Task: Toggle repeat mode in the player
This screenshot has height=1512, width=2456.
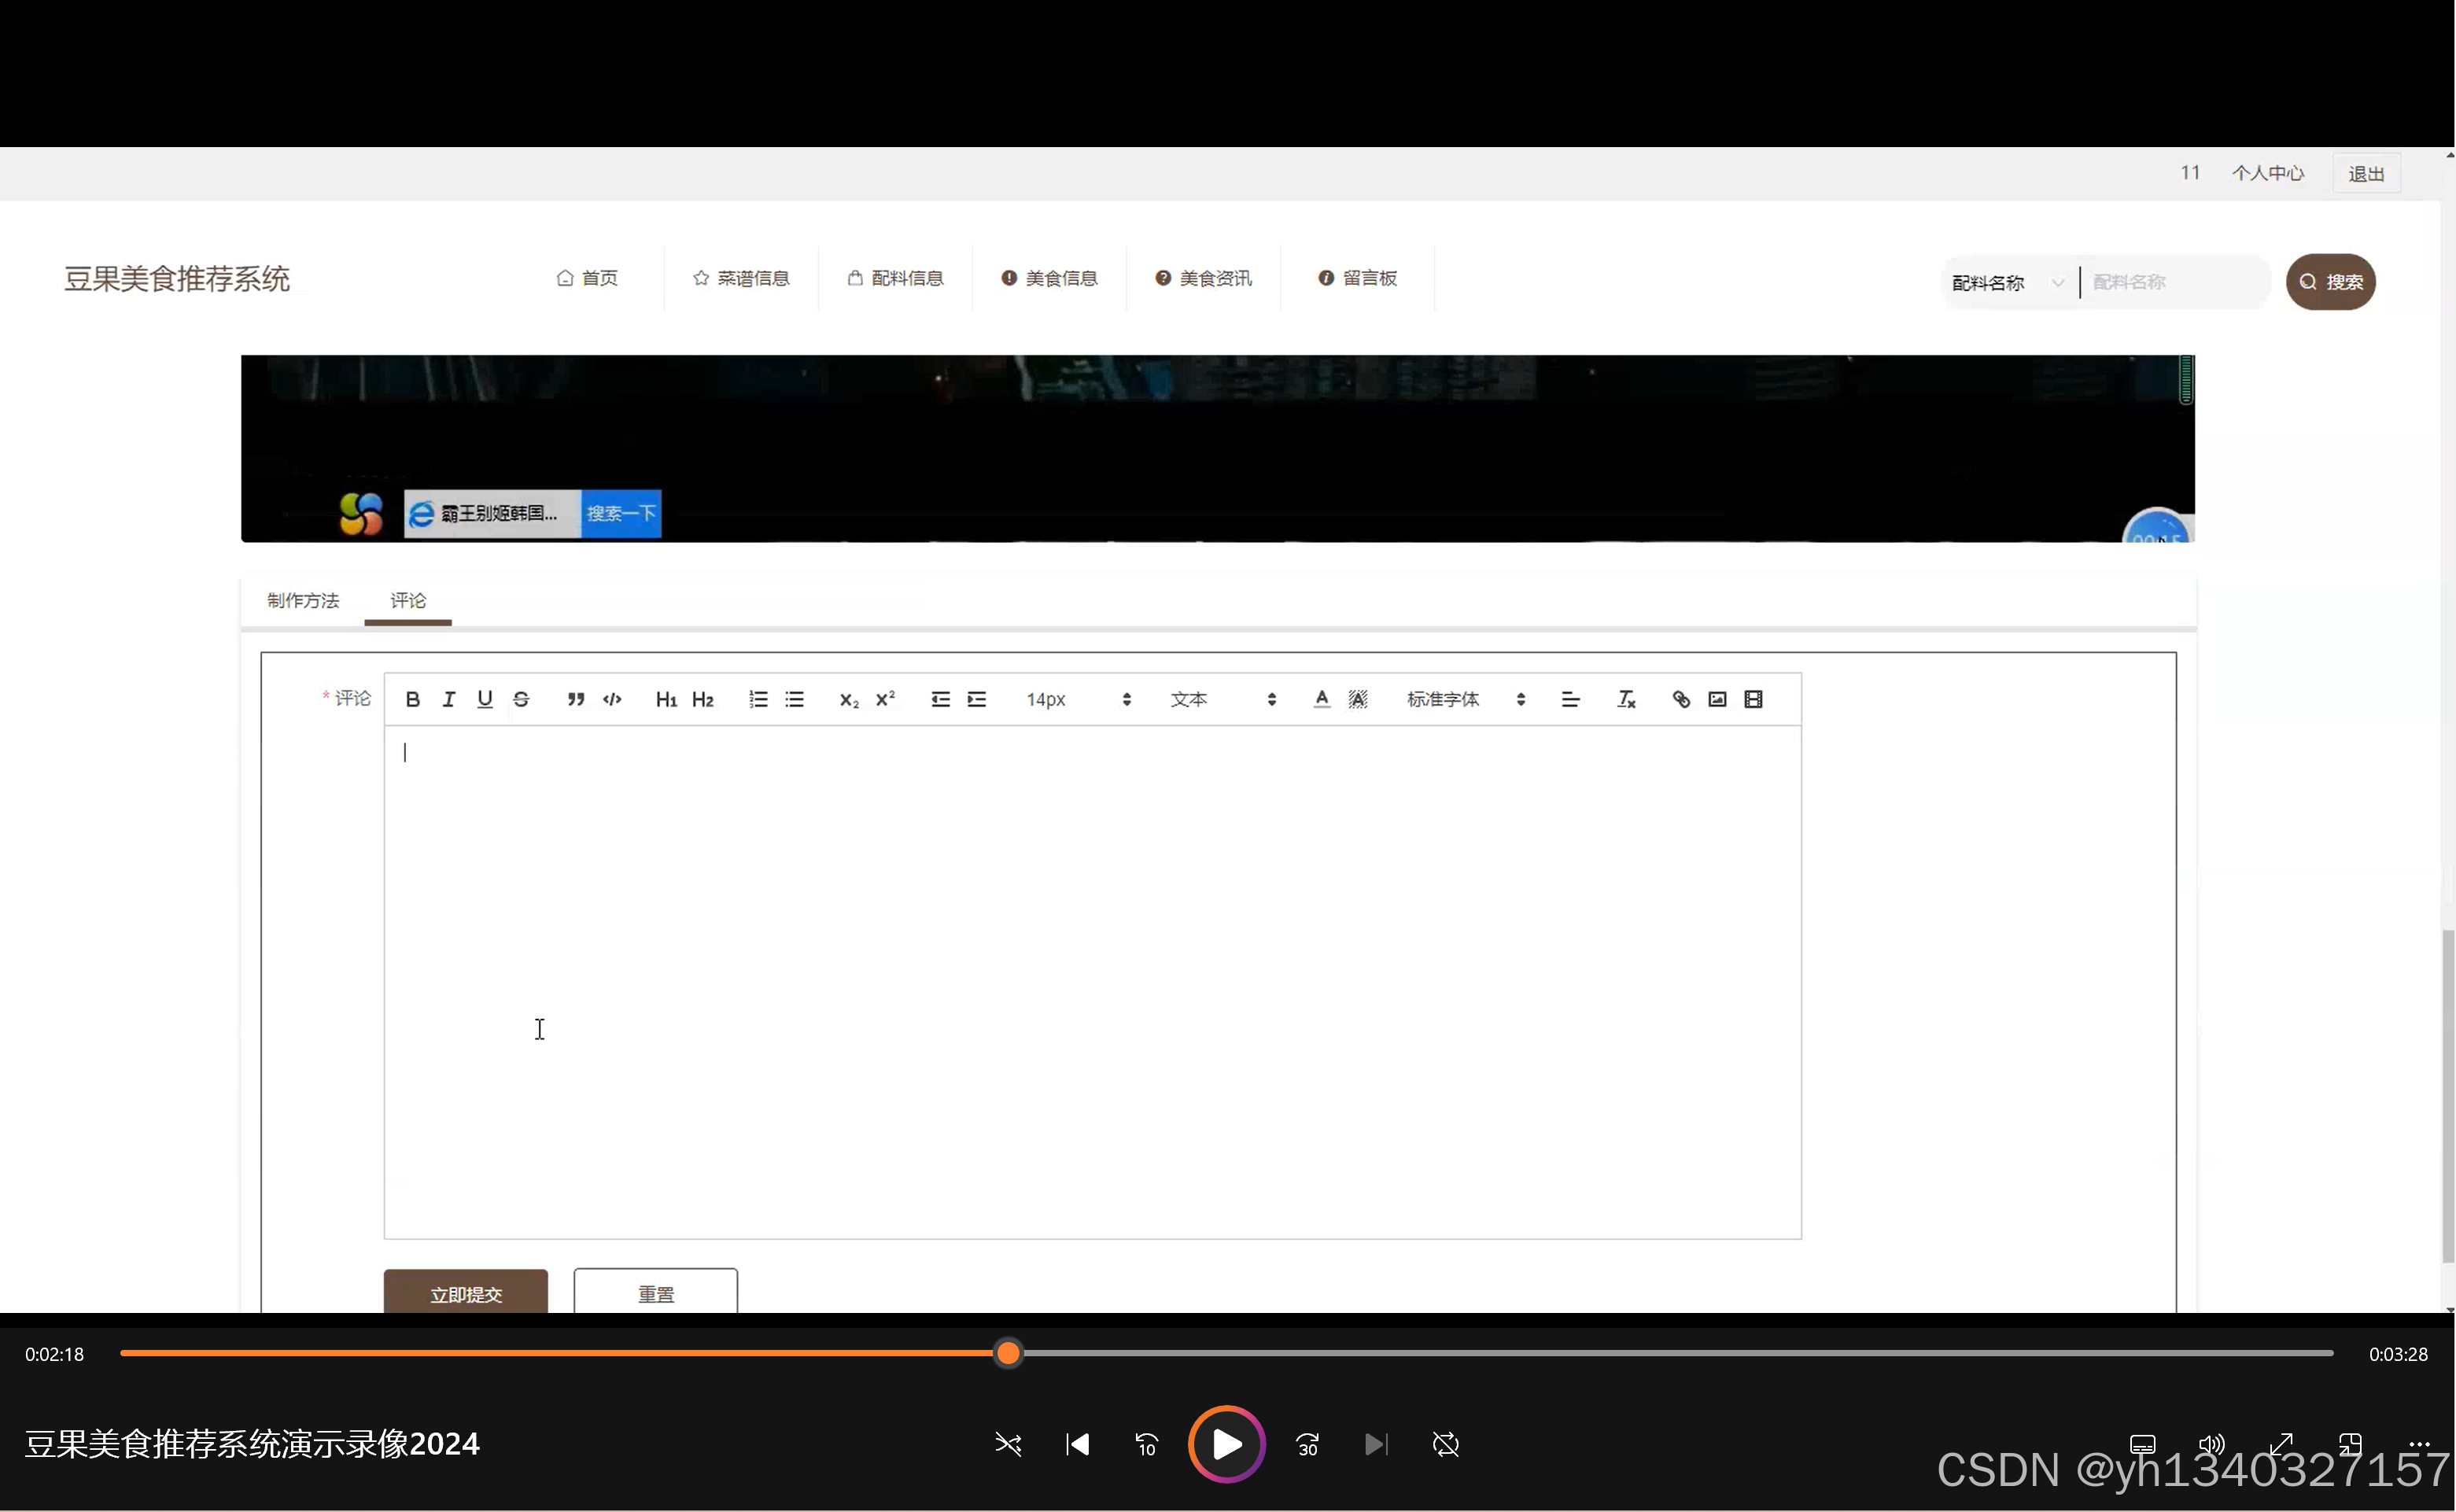Action: [x=1446, y=1444]
